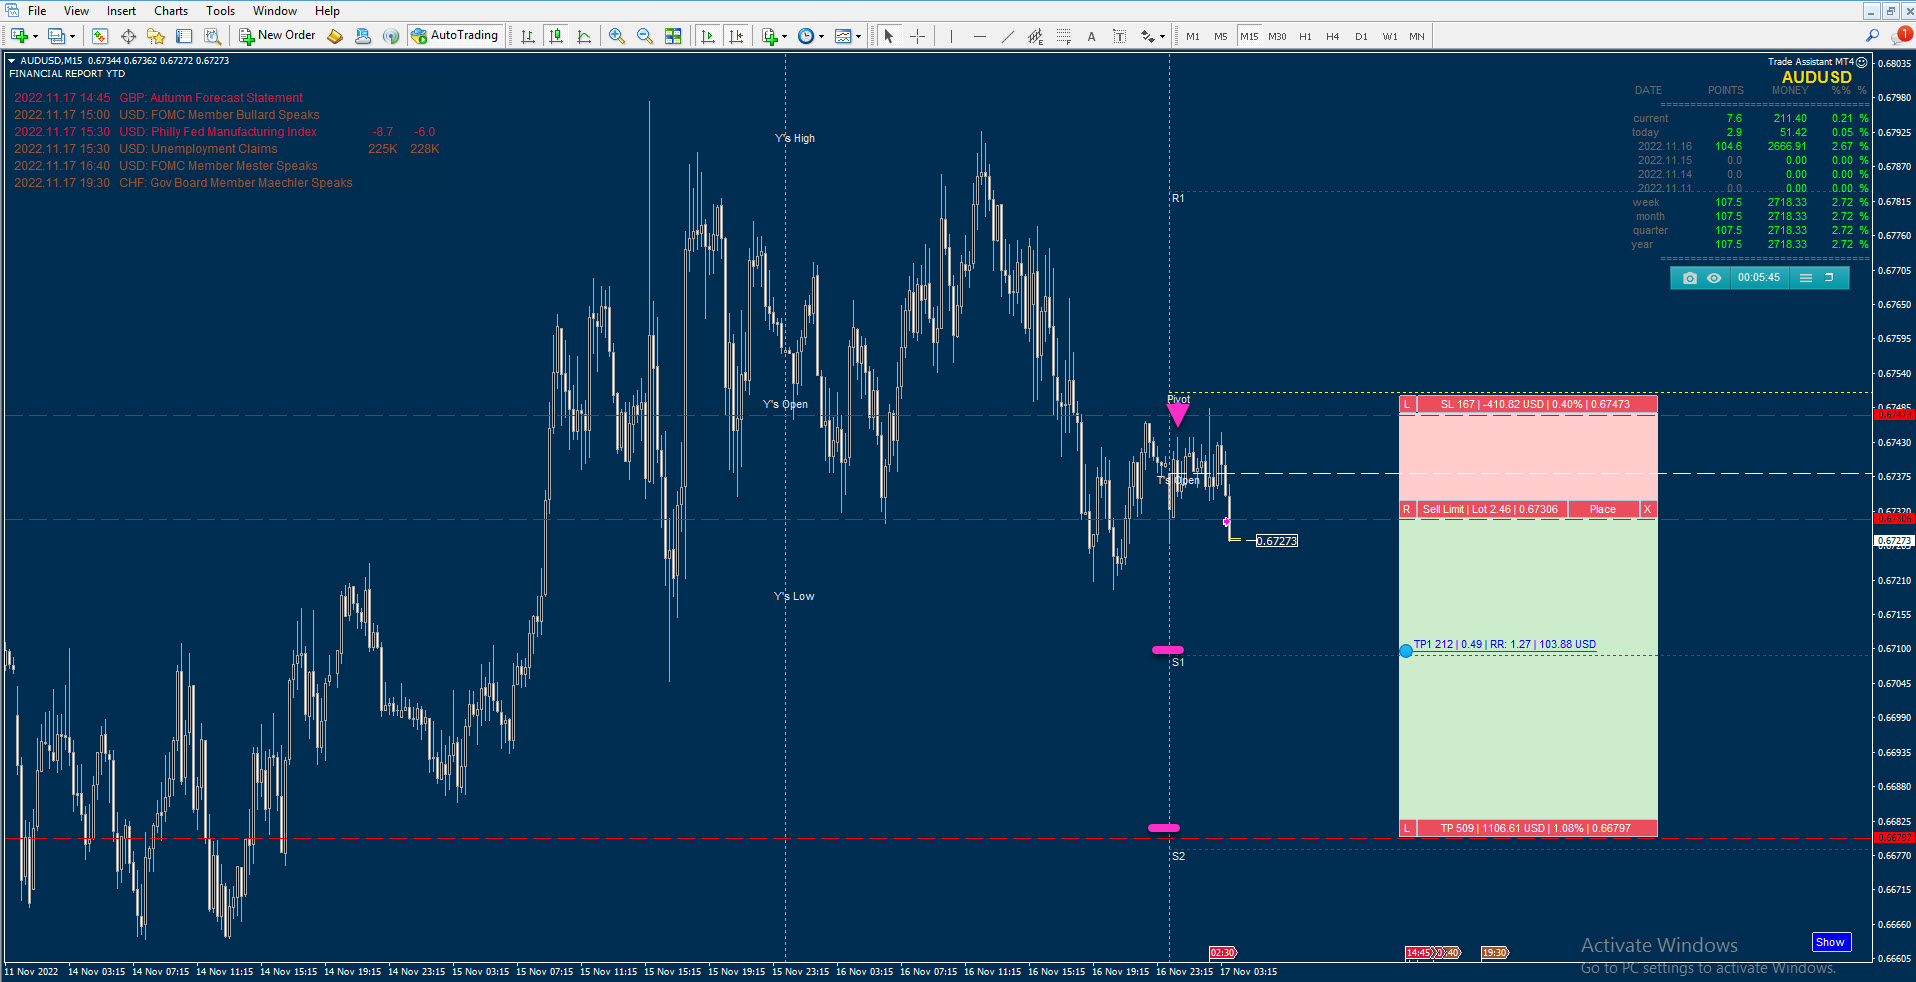Click the signals broadcast icon
Image resolution: width=1916 pixels, height=982 pixels.
click(391, 36)
